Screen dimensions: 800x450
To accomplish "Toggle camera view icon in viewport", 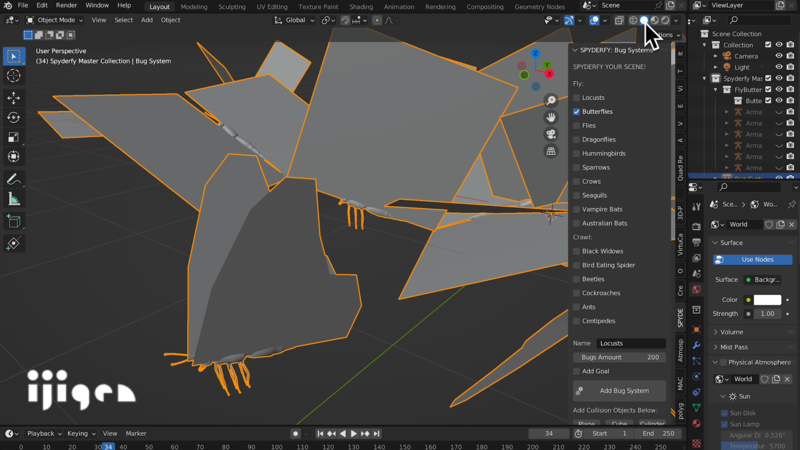I will click(x=551, y=134).
